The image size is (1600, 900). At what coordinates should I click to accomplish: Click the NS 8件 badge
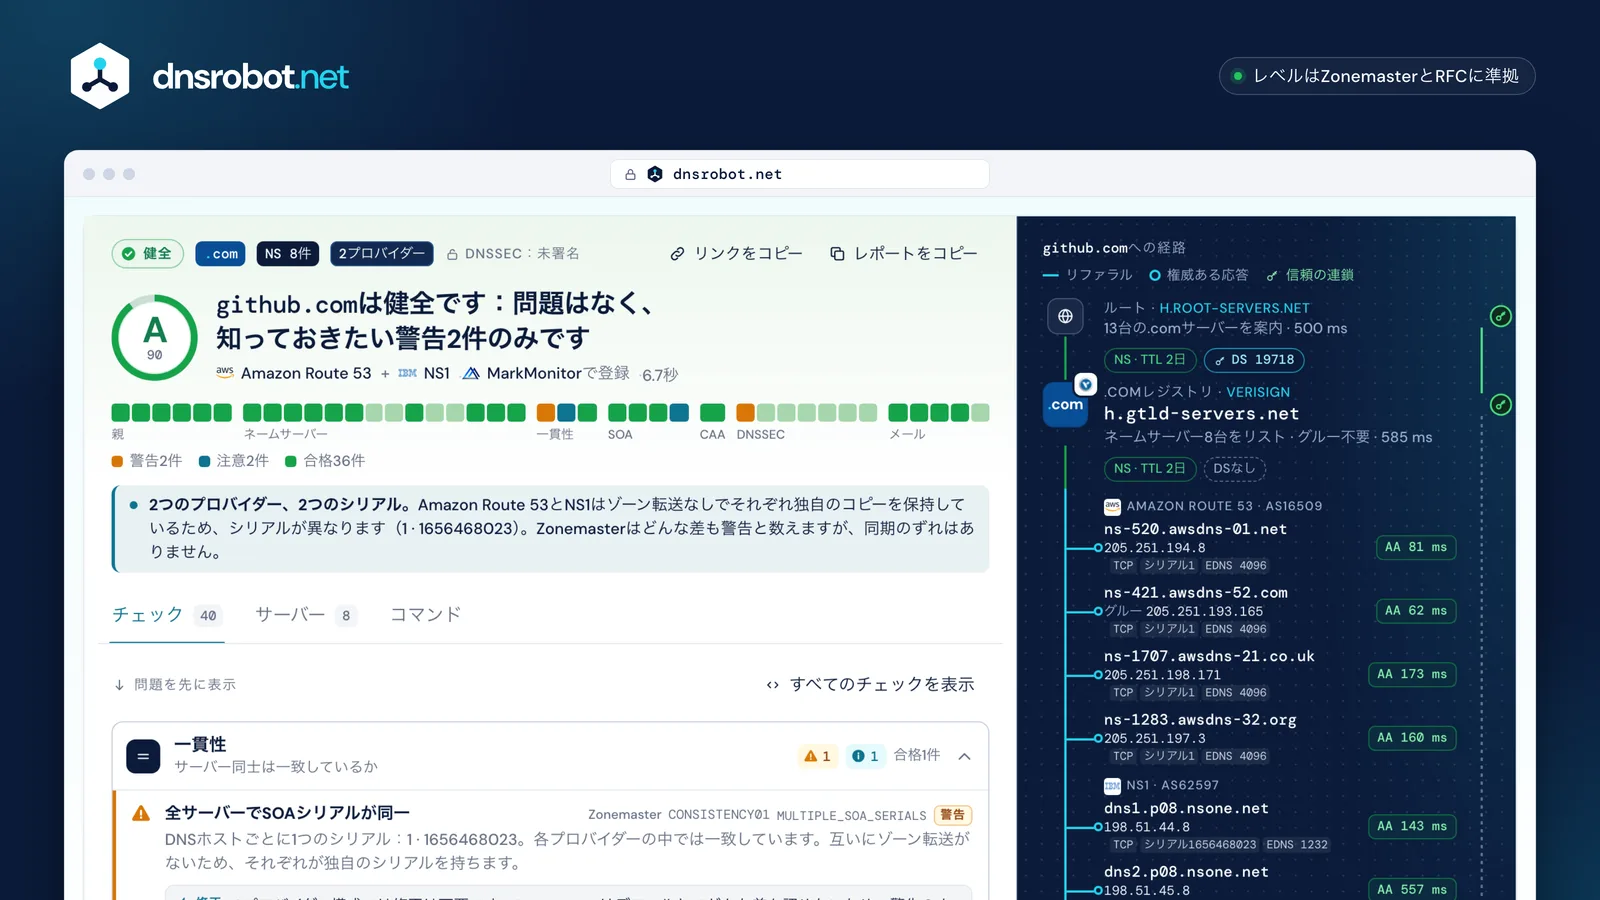click(x=288, y=254)
